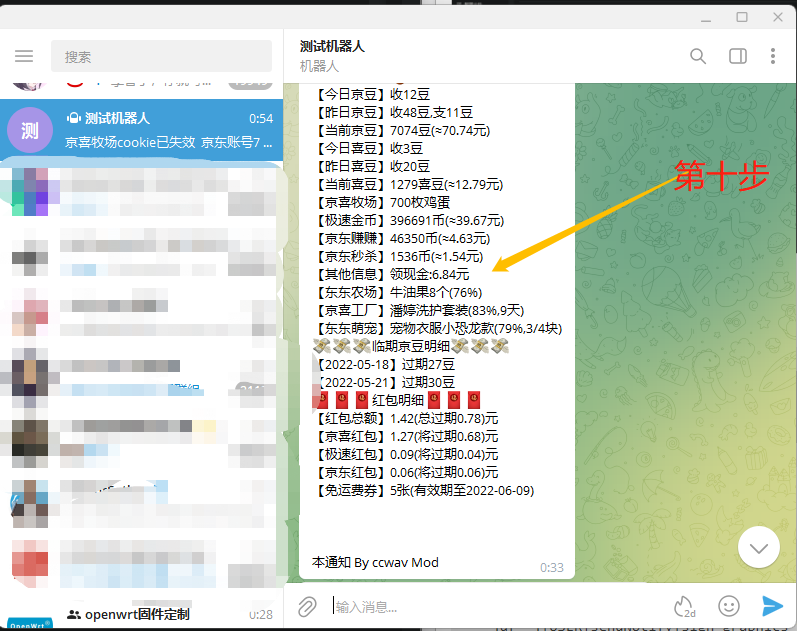The height and width of the screenshot is (631, 797).
Task: Focus the 输入消息 message input box
Action: tap(498, 607)
